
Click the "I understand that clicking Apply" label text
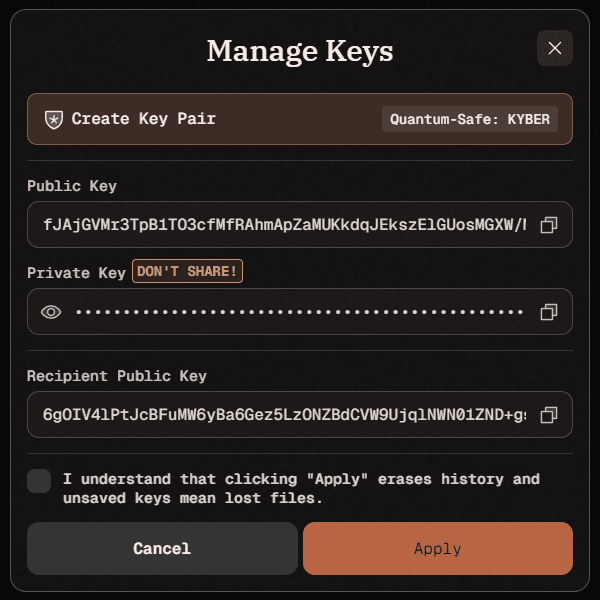[x=300, y=488]
